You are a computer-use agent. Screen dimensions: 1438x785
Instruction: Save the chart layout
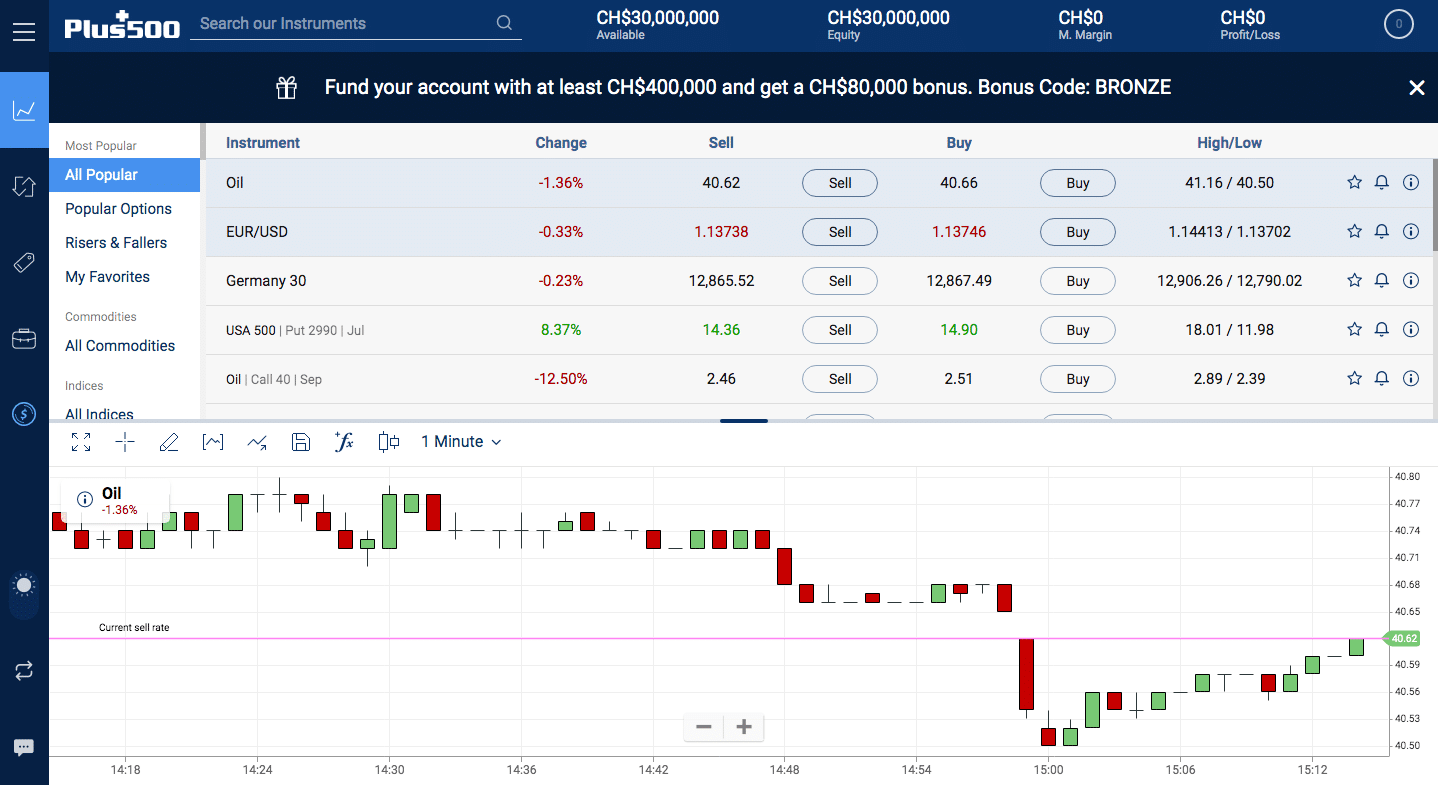(300, 441)
